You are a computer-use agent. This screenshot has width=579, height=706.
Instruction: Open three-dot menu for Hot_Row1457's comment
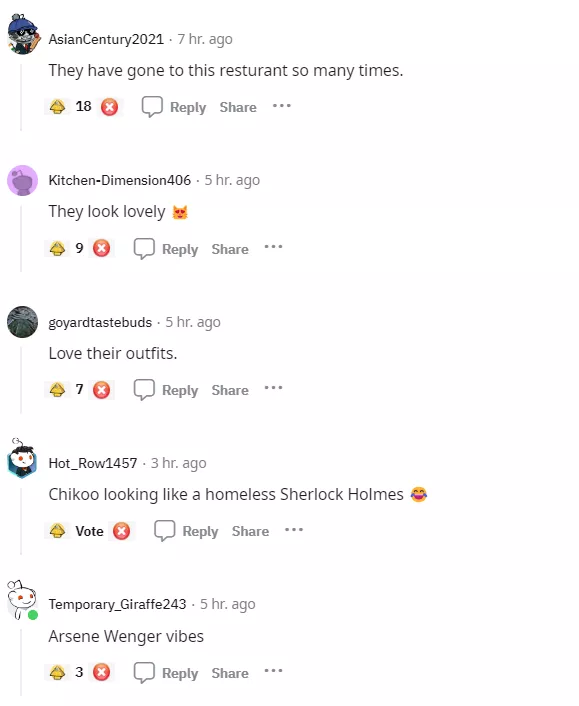[x=294, y=530]
